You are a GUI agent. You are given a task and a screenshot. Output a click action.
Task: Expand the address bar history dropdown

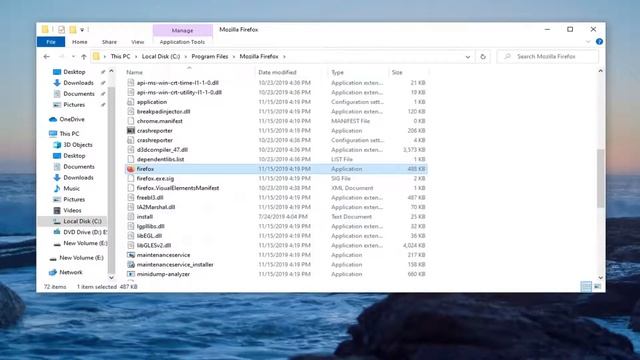click(x=468, y=57)
